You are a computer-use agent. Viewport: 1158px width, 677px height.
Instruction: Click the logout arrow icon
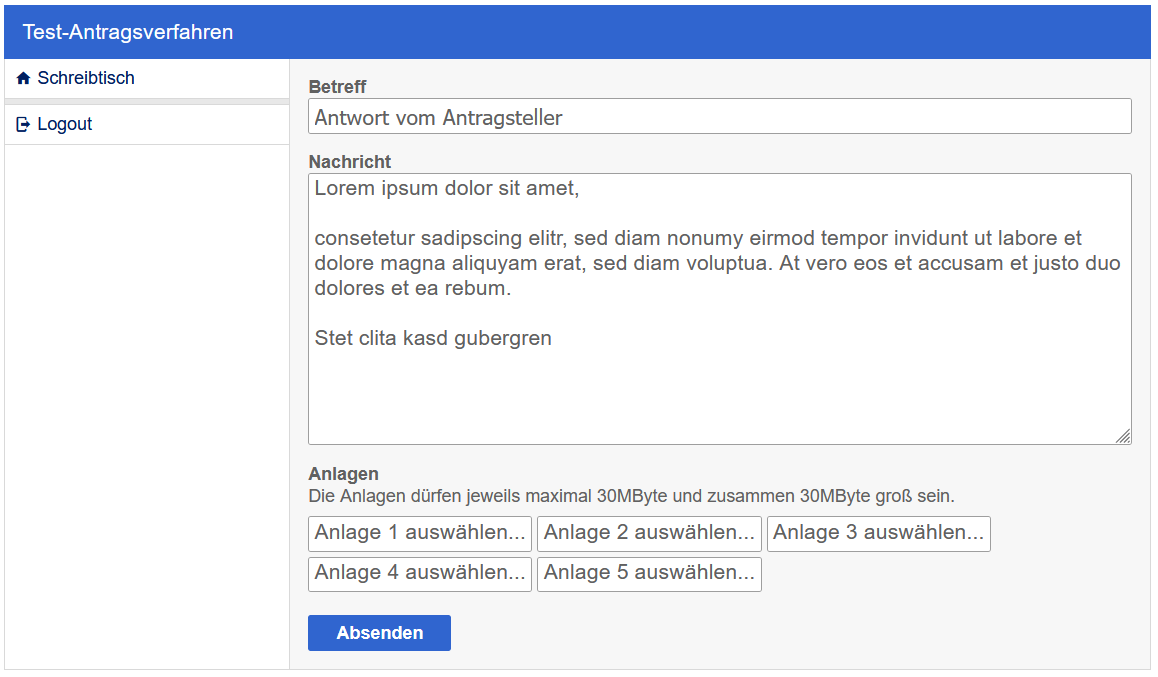pyautogui.click(x=24, y=125)
